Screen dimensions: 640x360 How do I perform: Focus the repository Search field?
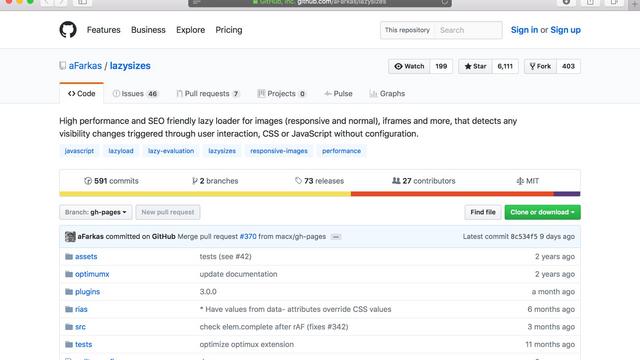[469, 30]
